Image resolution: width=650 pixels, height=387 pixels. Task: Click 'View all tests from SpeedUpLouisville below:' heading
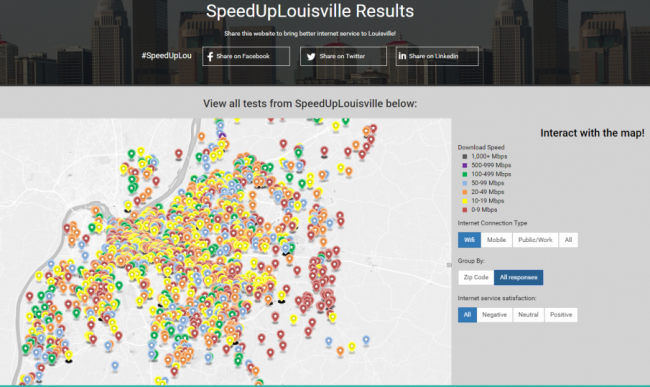pyautogui.click(x=310, y=104)
